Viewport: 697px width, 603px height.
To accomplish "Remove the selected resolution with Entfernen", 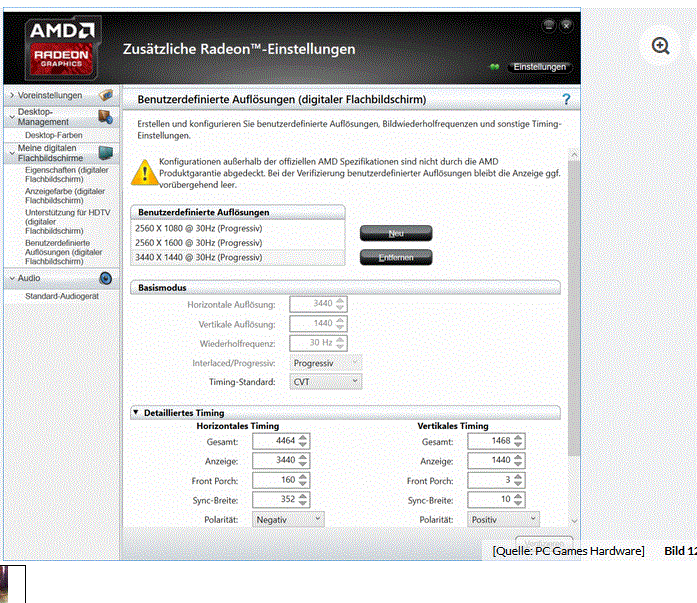I will pos(396,257).
